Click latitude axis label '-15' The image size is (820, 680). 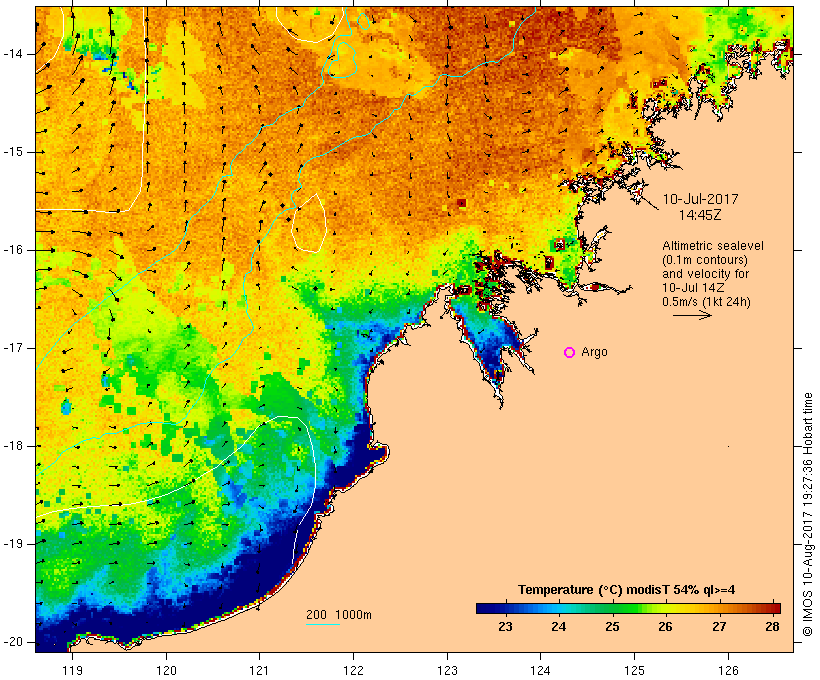point(13,152)
